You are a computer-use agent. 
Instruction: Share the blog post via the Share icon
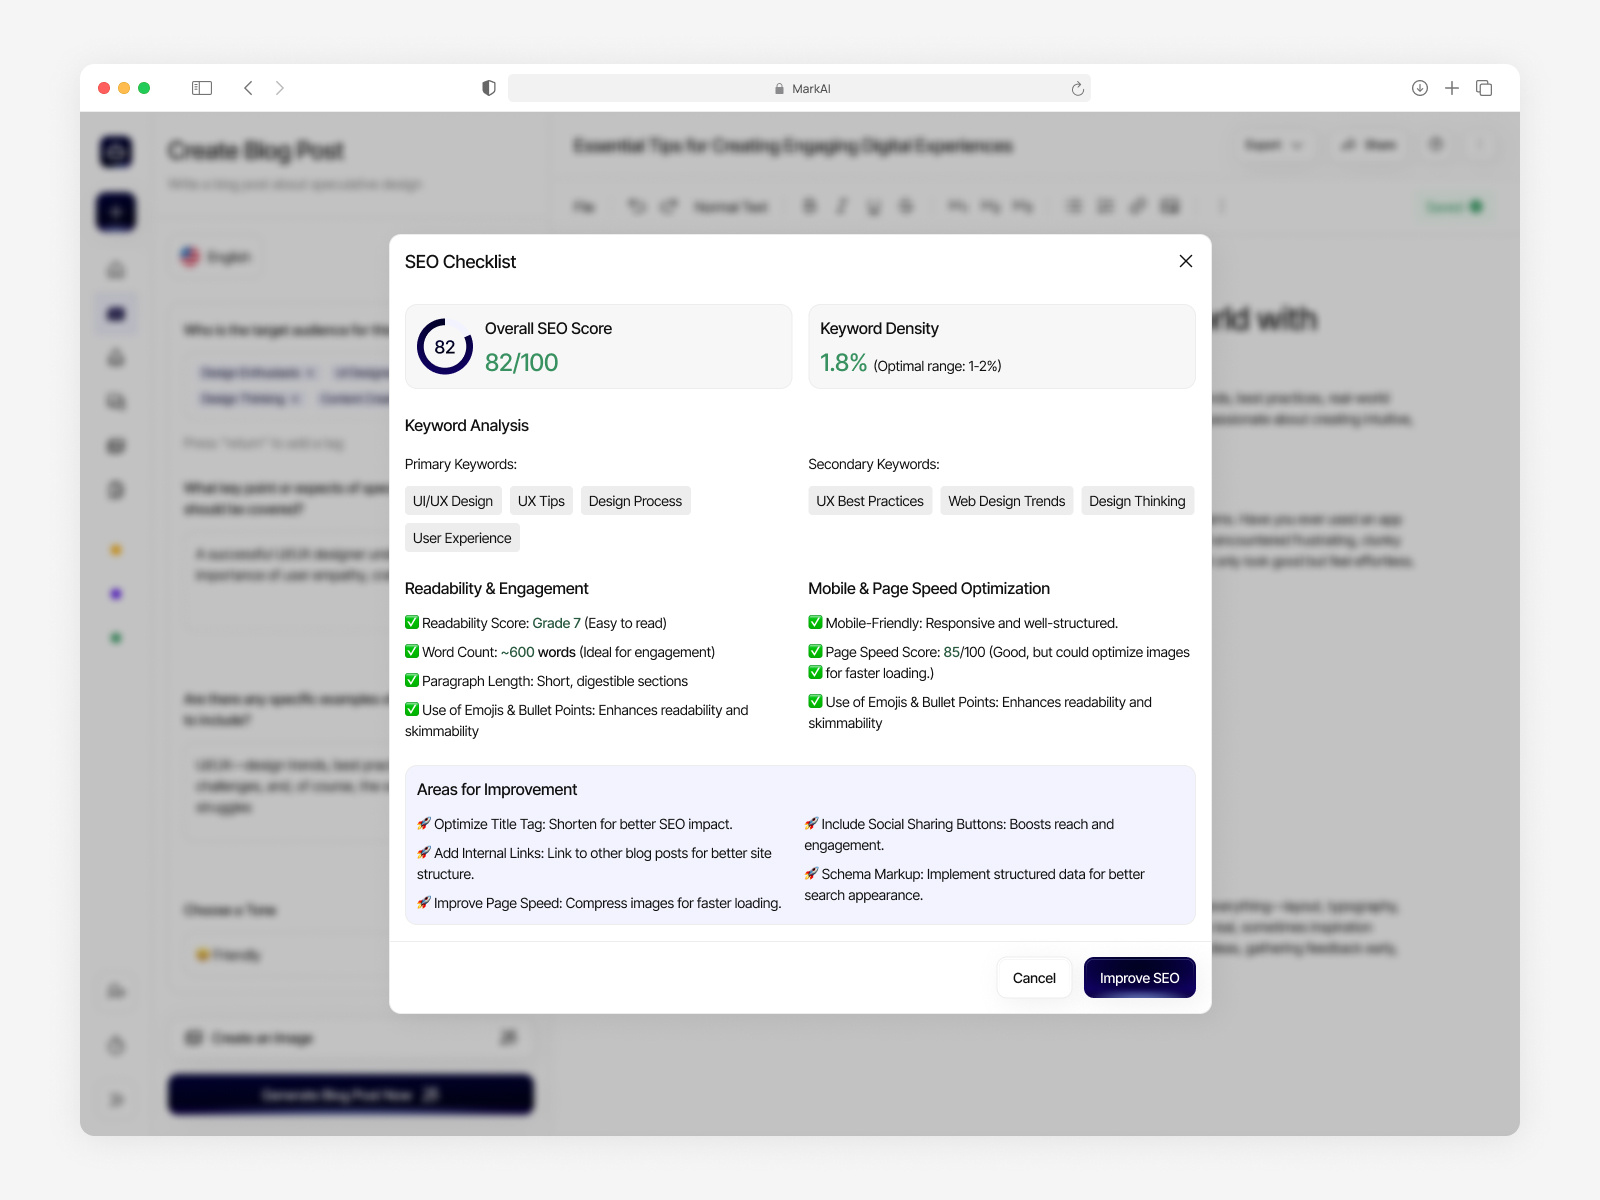[x=1367, y=145]
